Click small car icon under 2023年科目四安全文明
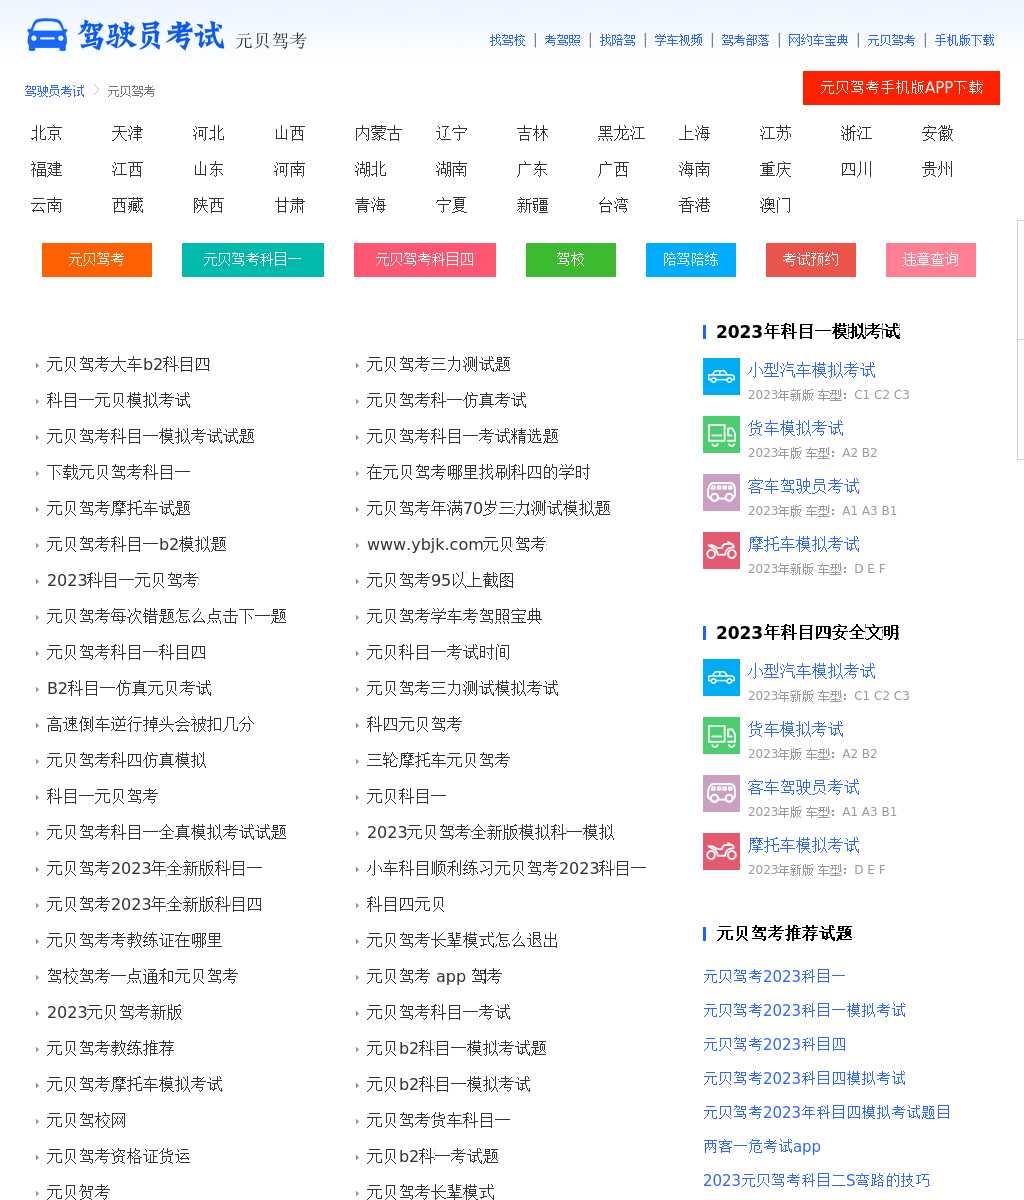Viewport: 1024px width, 1200px height. coord(721,678)
